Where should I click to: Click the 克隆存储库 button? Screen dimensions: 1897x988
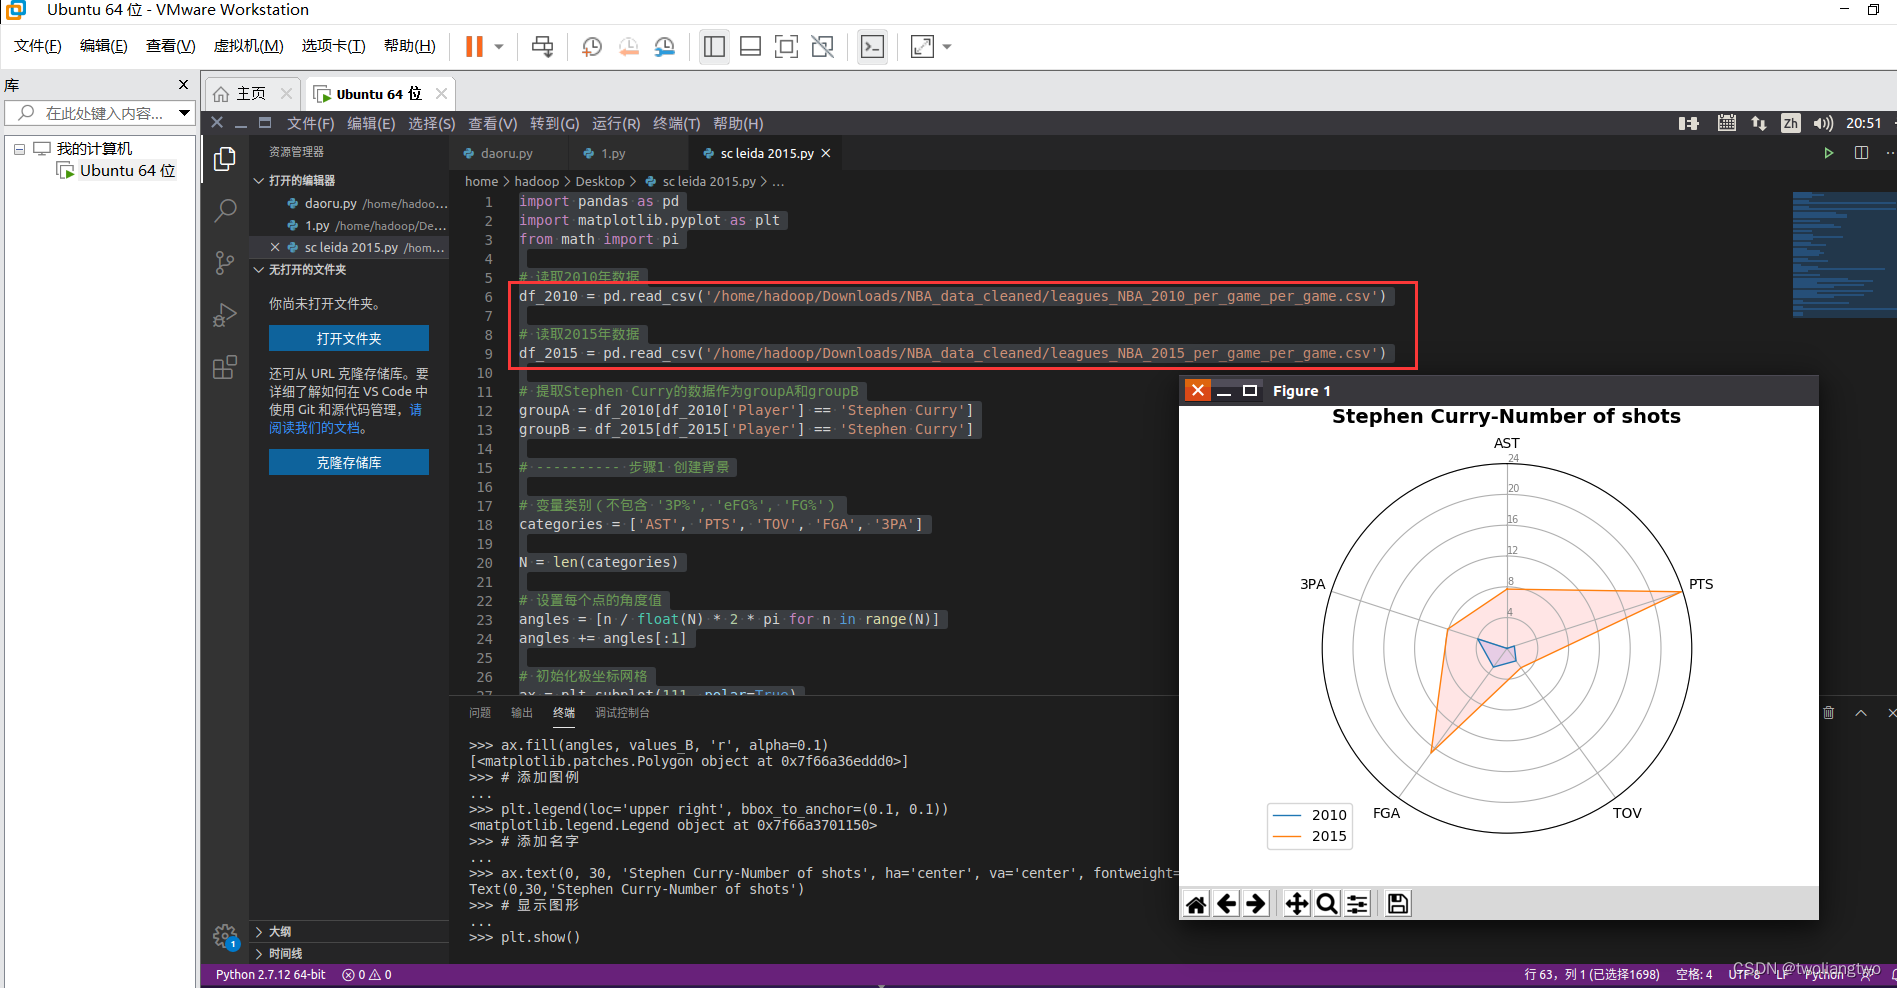point(348,462)
